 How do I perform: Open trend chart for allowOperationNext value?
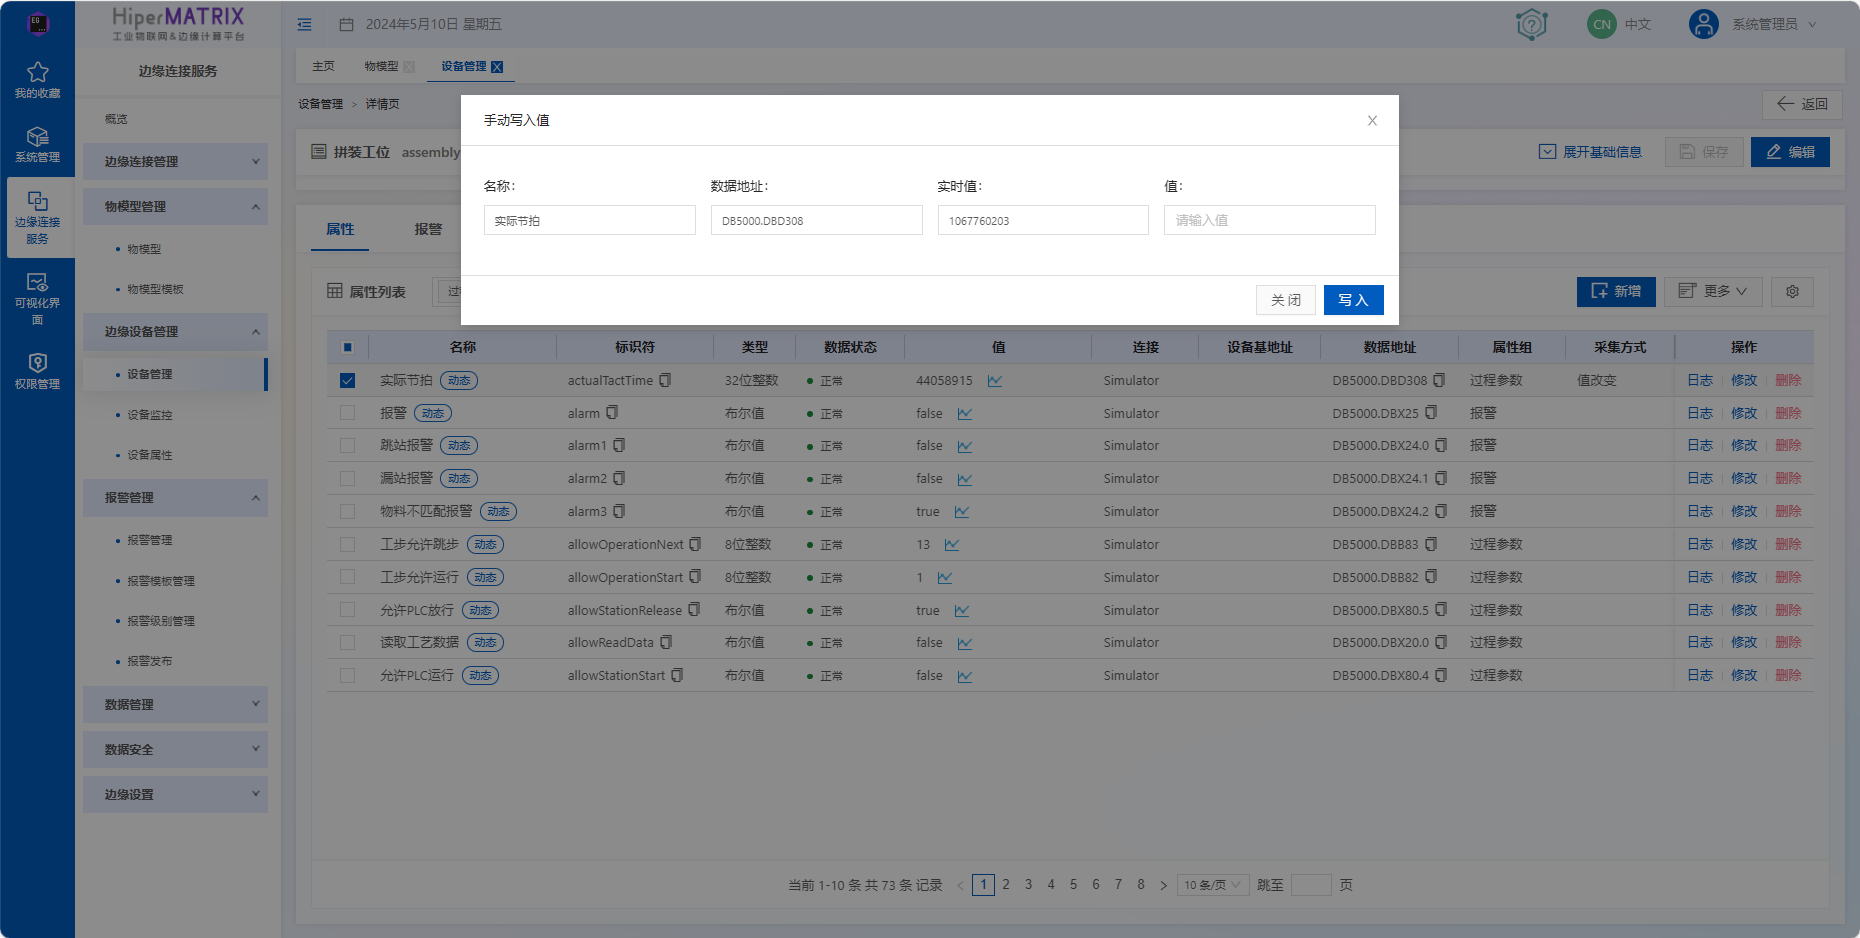point(952,545)
